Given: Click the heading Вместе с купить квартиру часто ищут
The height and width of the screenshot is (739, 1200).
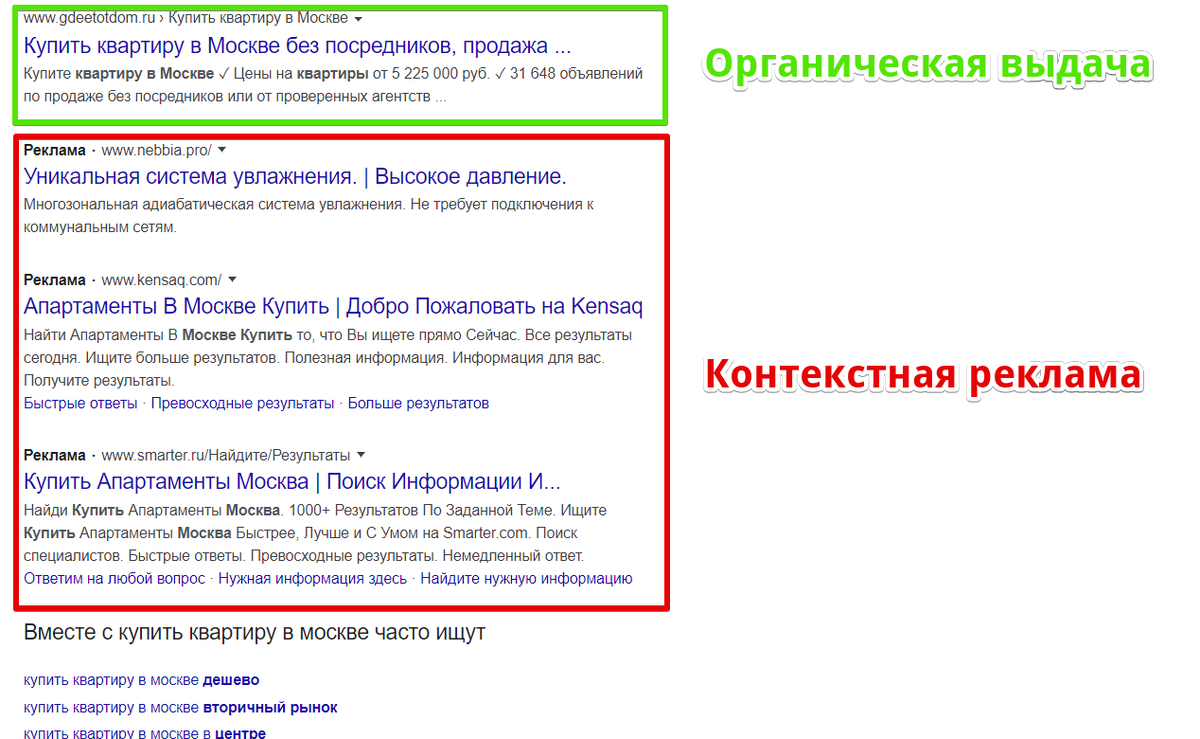Looking at the screenshot, I should 255,632.
